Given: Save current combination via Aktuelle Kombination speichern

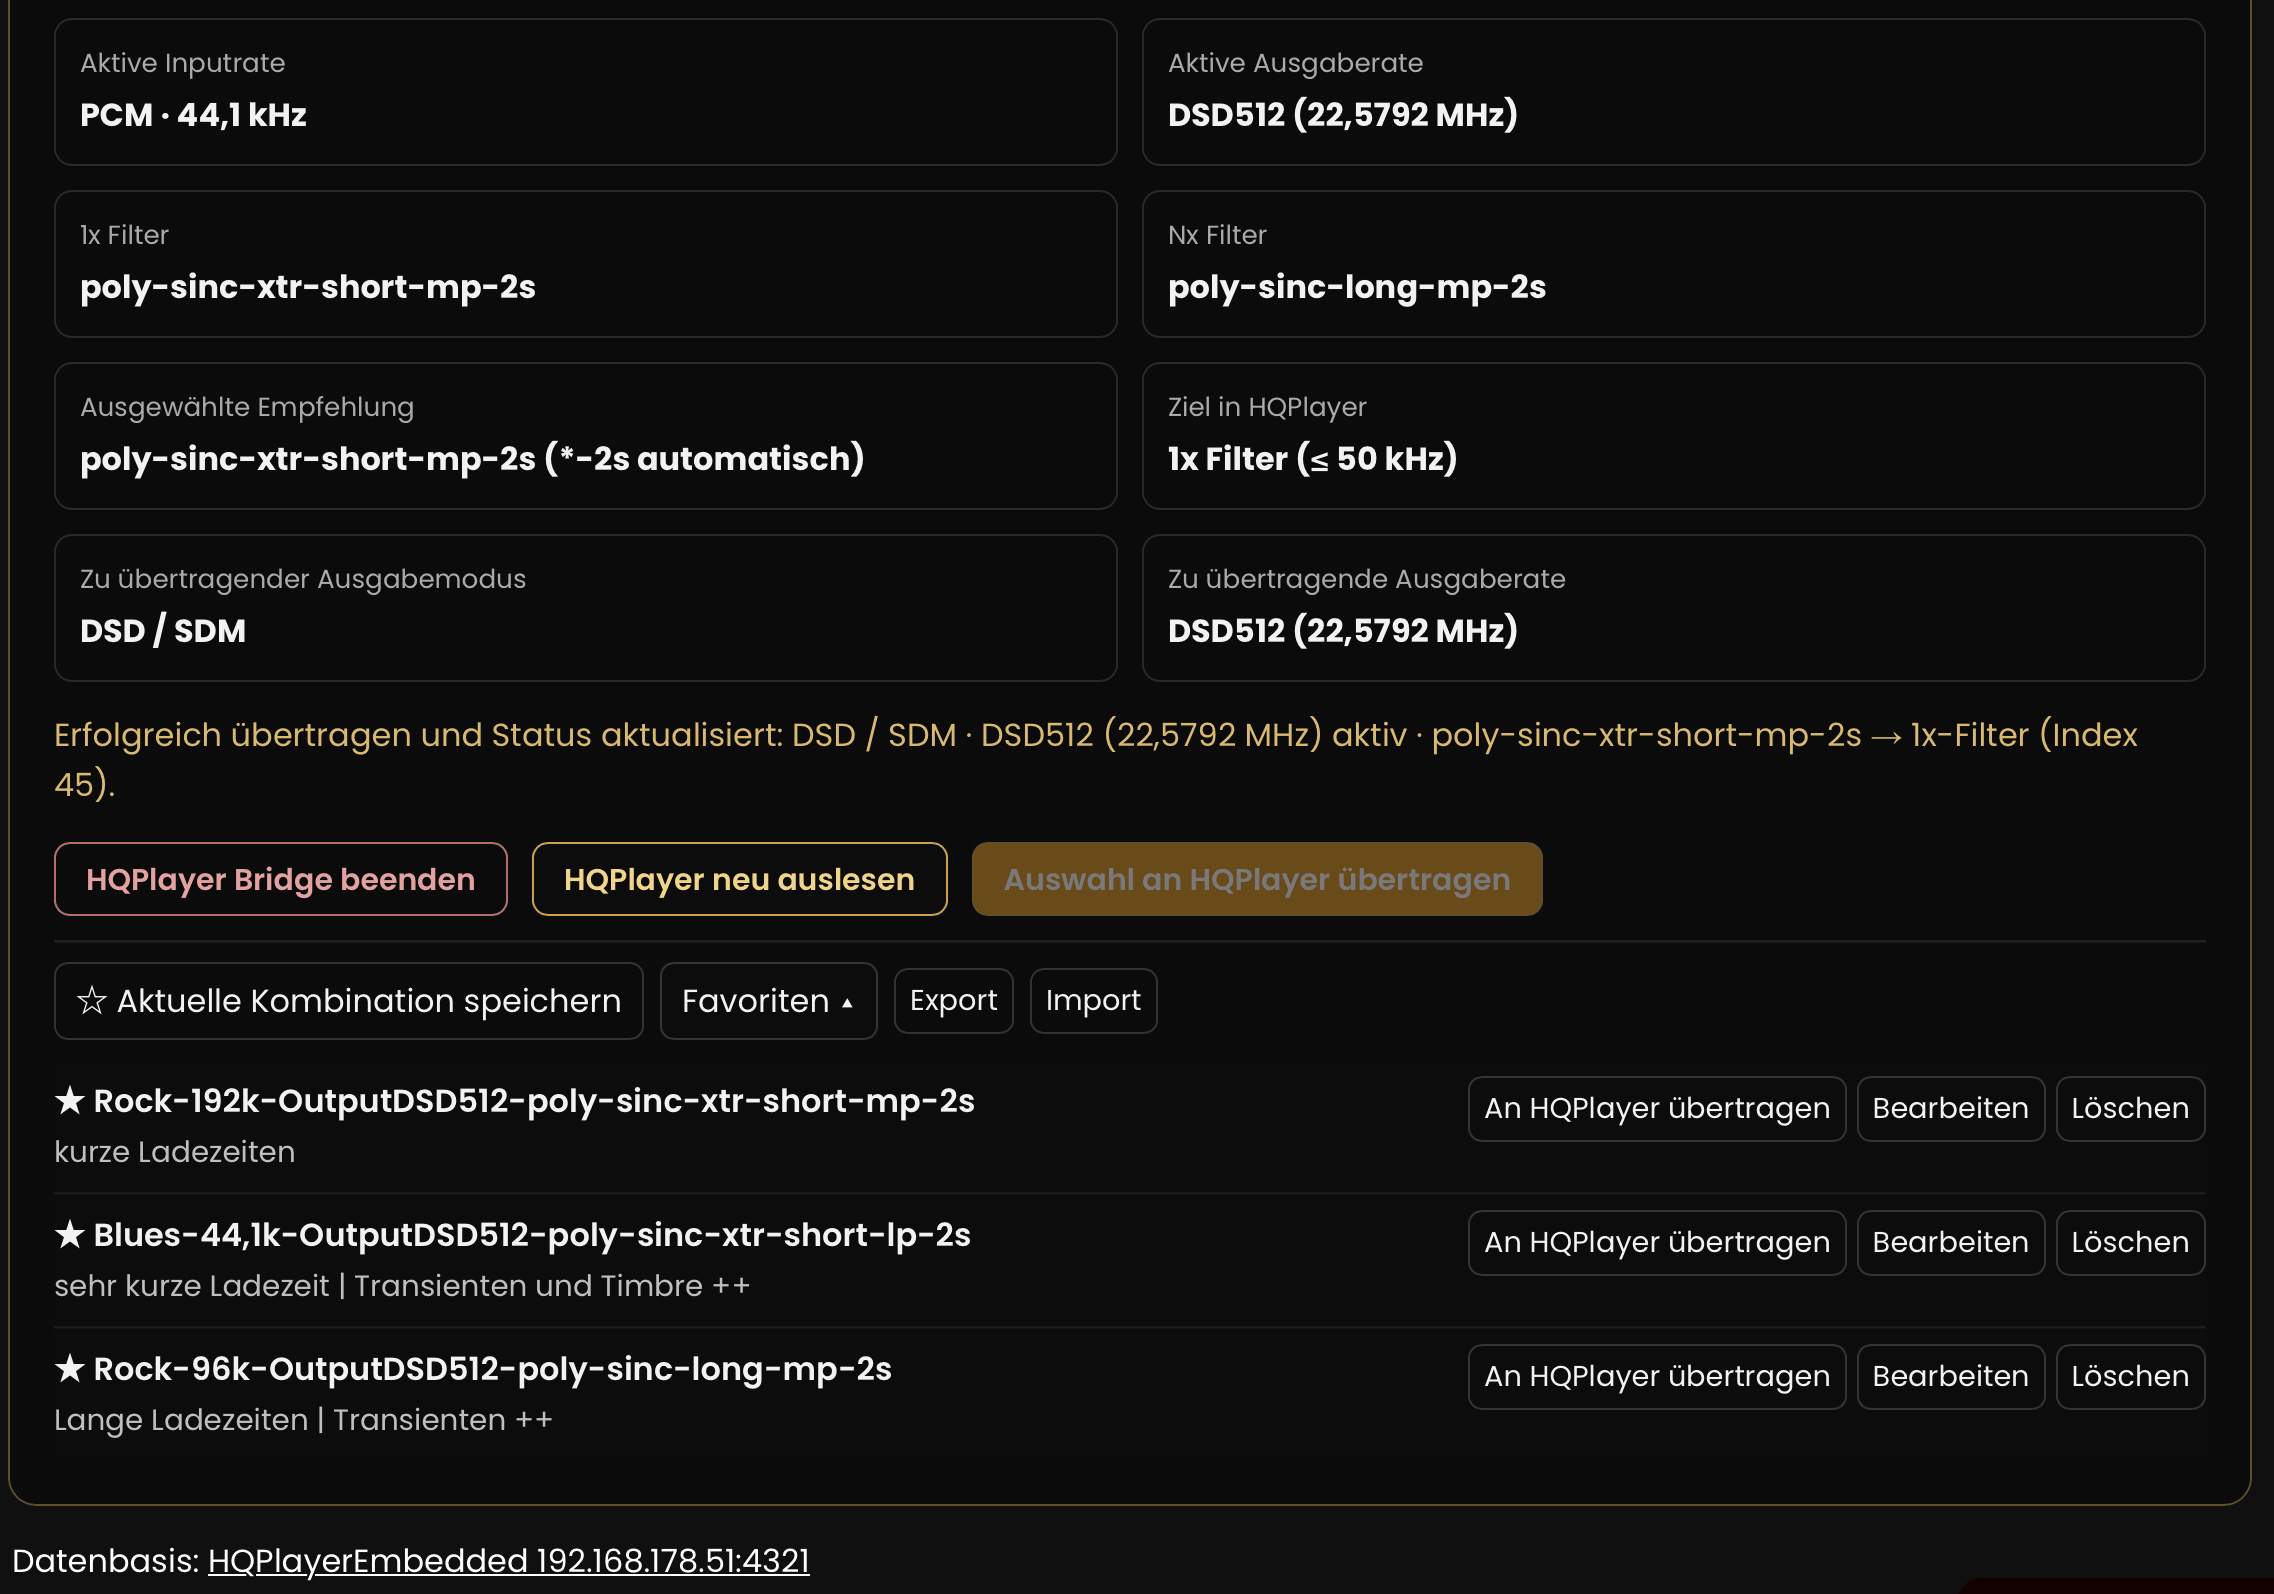Looking at the screenshot, I should (x=349, y=1001).
